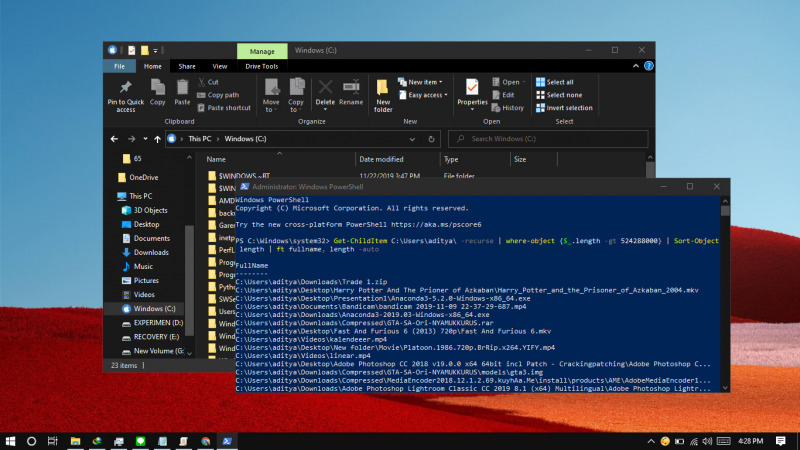Open Copy to in Organize group
This screenshot has height=450, width=800.
click(296, 95)
